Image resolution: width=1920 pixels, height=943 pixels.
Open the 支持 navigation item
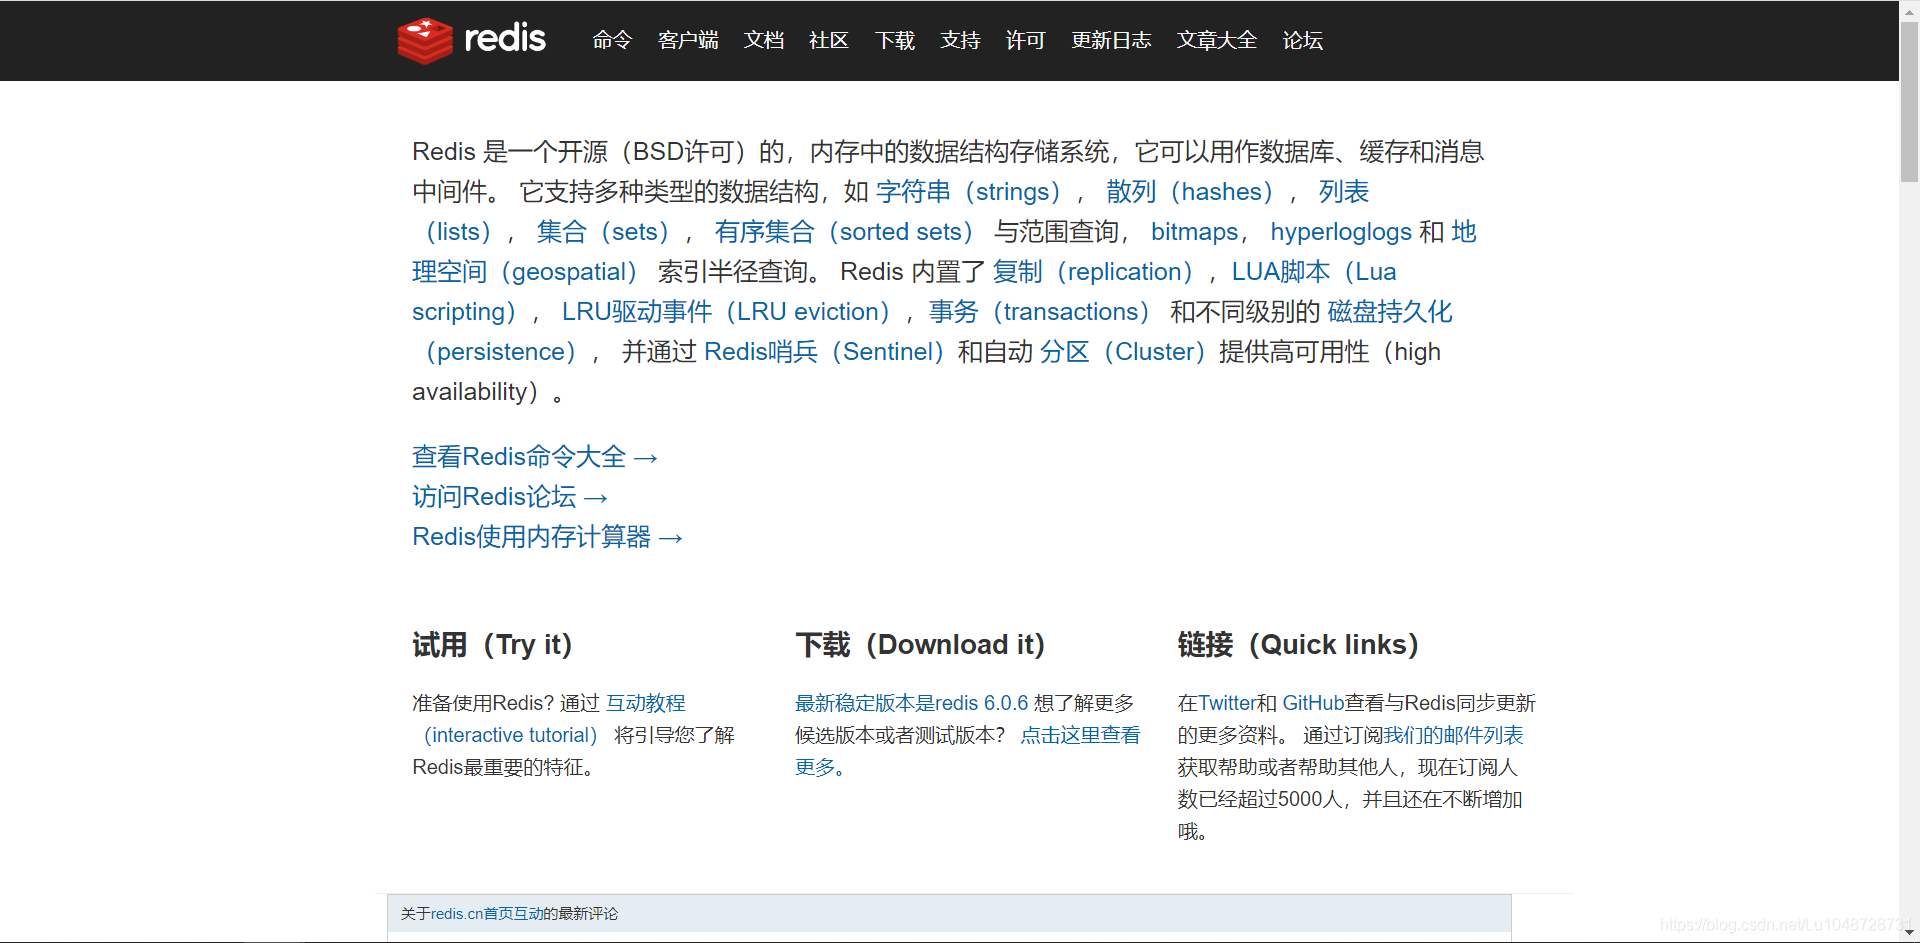[x=960, y=40]
